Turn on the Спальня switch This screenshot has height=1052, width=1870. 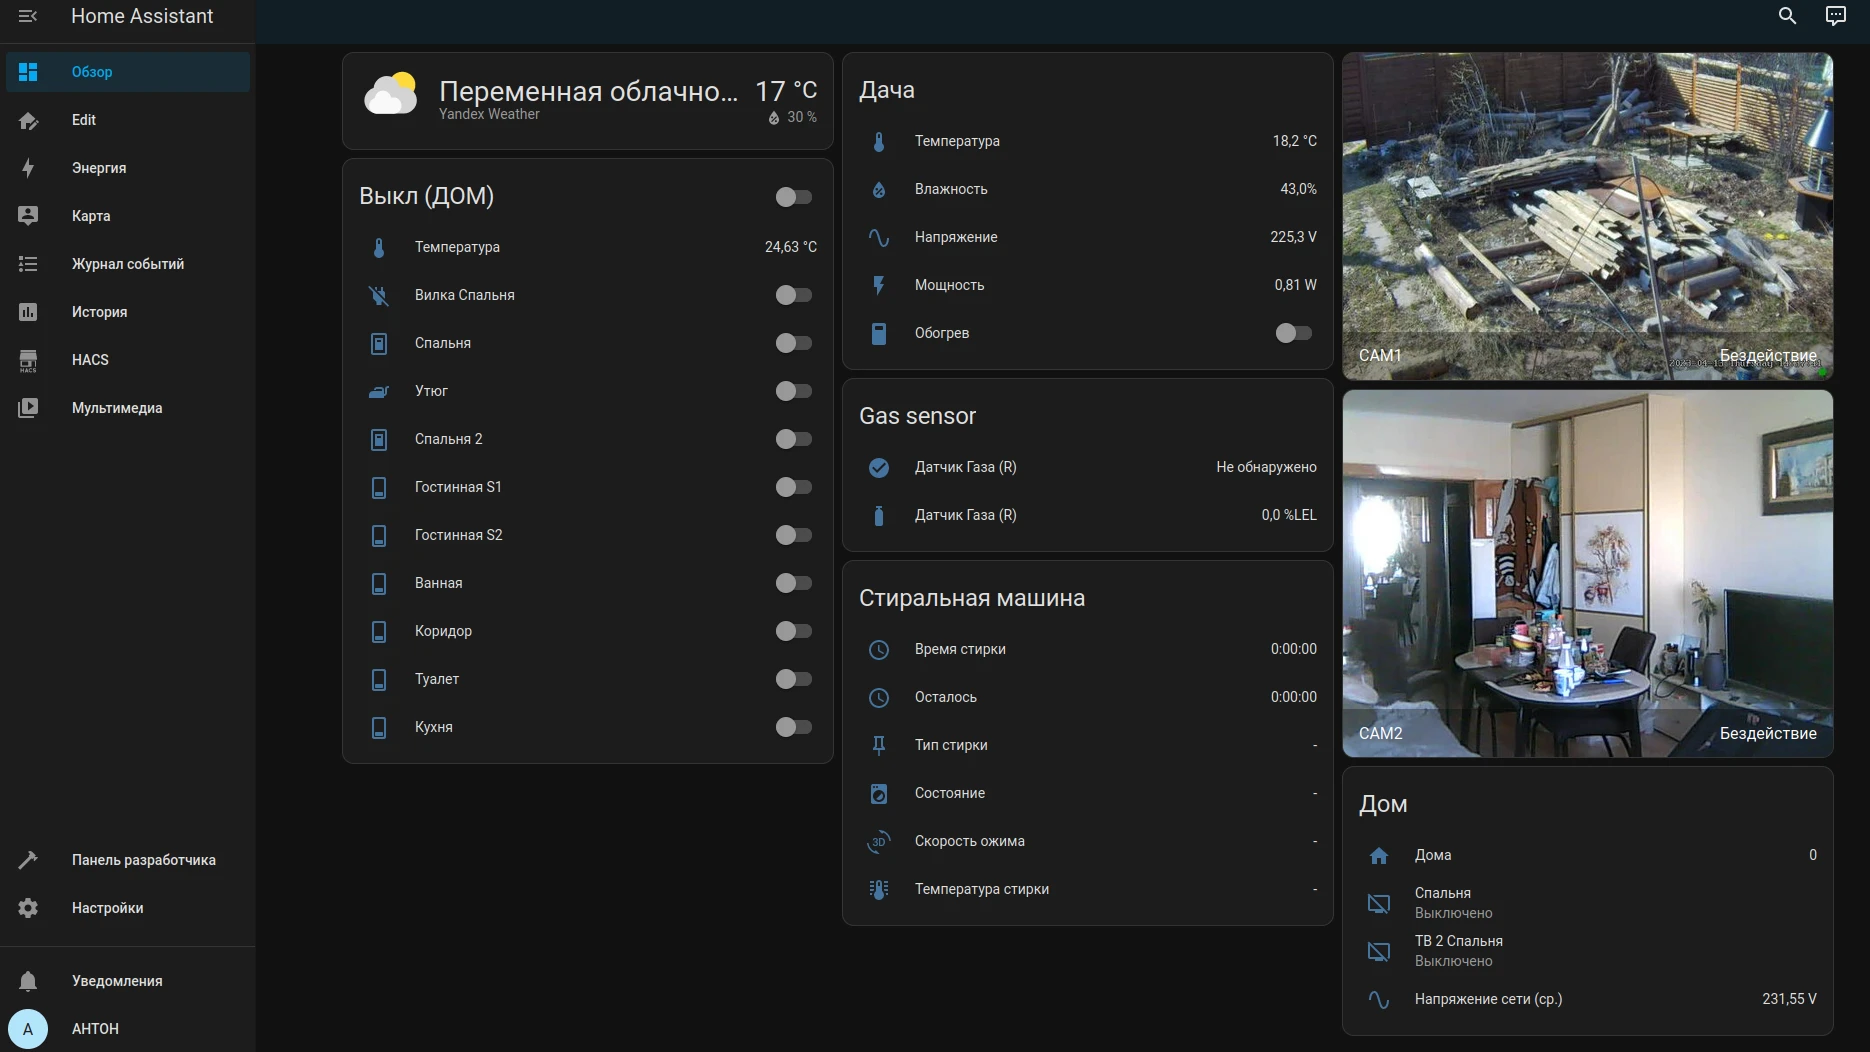coord(794,343)
